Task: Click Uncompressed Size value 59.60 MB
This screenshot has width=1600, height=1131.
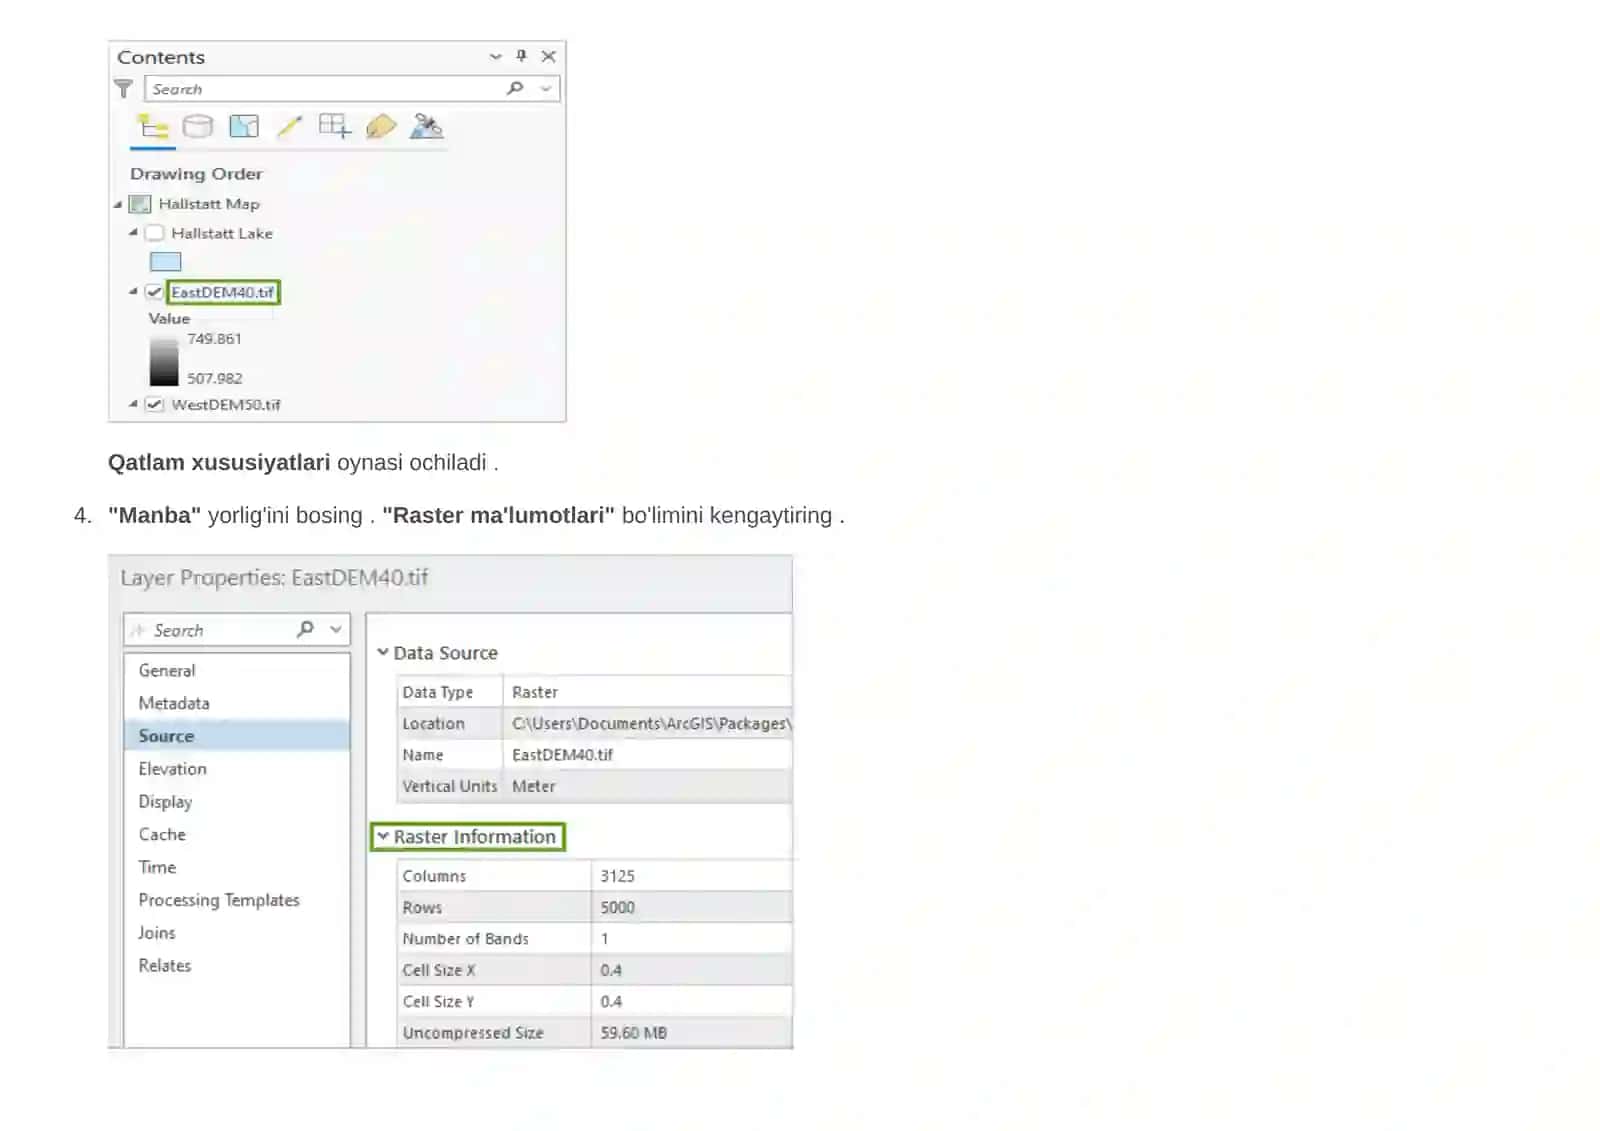Action: click(x=633, y=1033)
